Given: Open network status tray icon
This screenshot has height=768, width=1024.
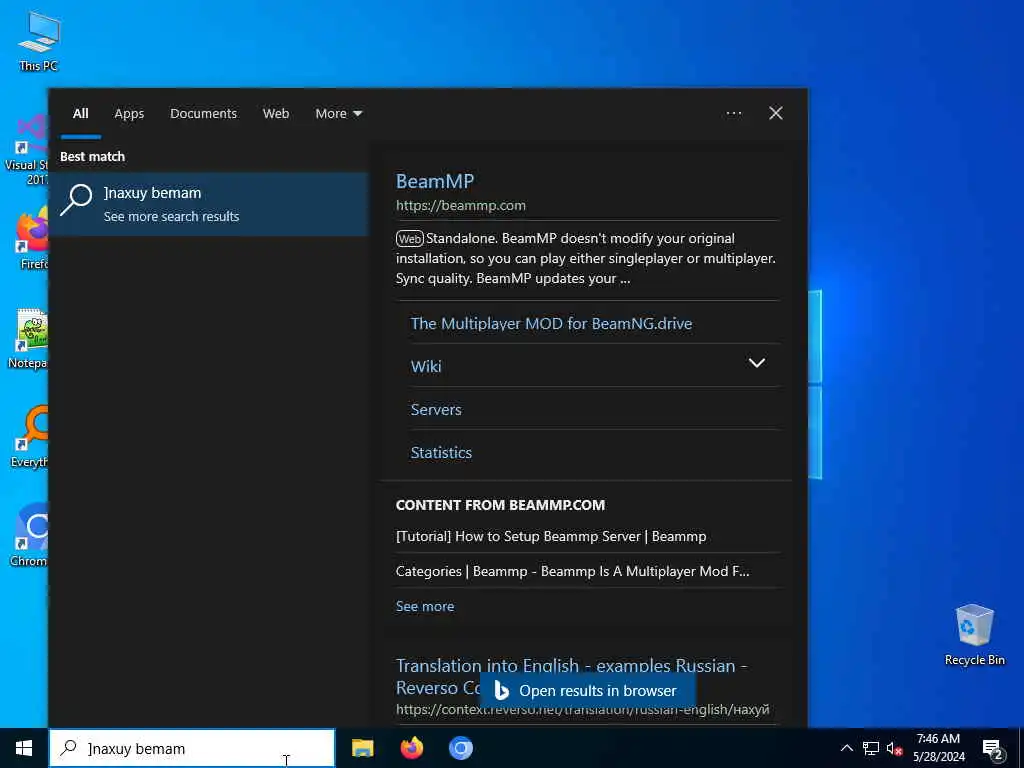Looking at the screenshot, I should pyautogui.click(x=871, y=748).
